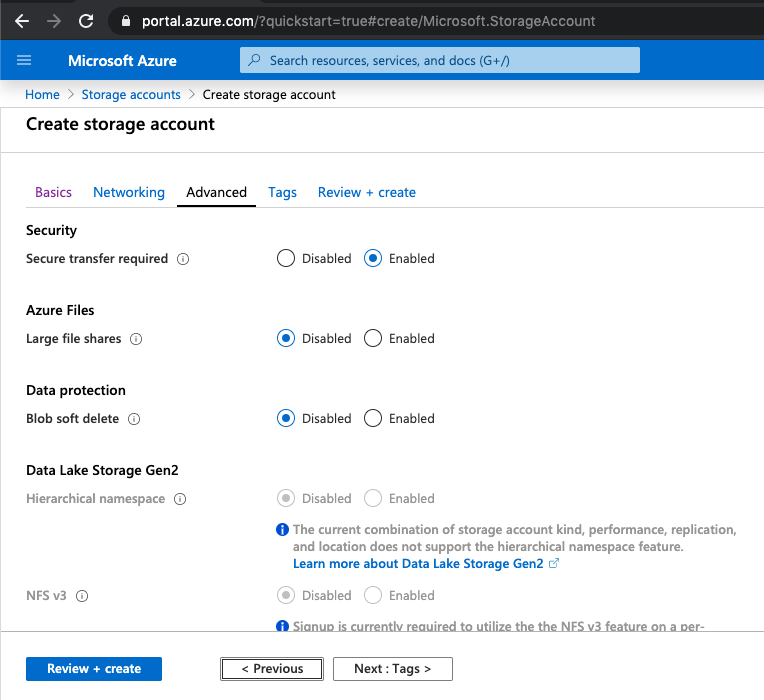Show info for NFS v3
Viewport: 764px width, 700px height.
82,596
